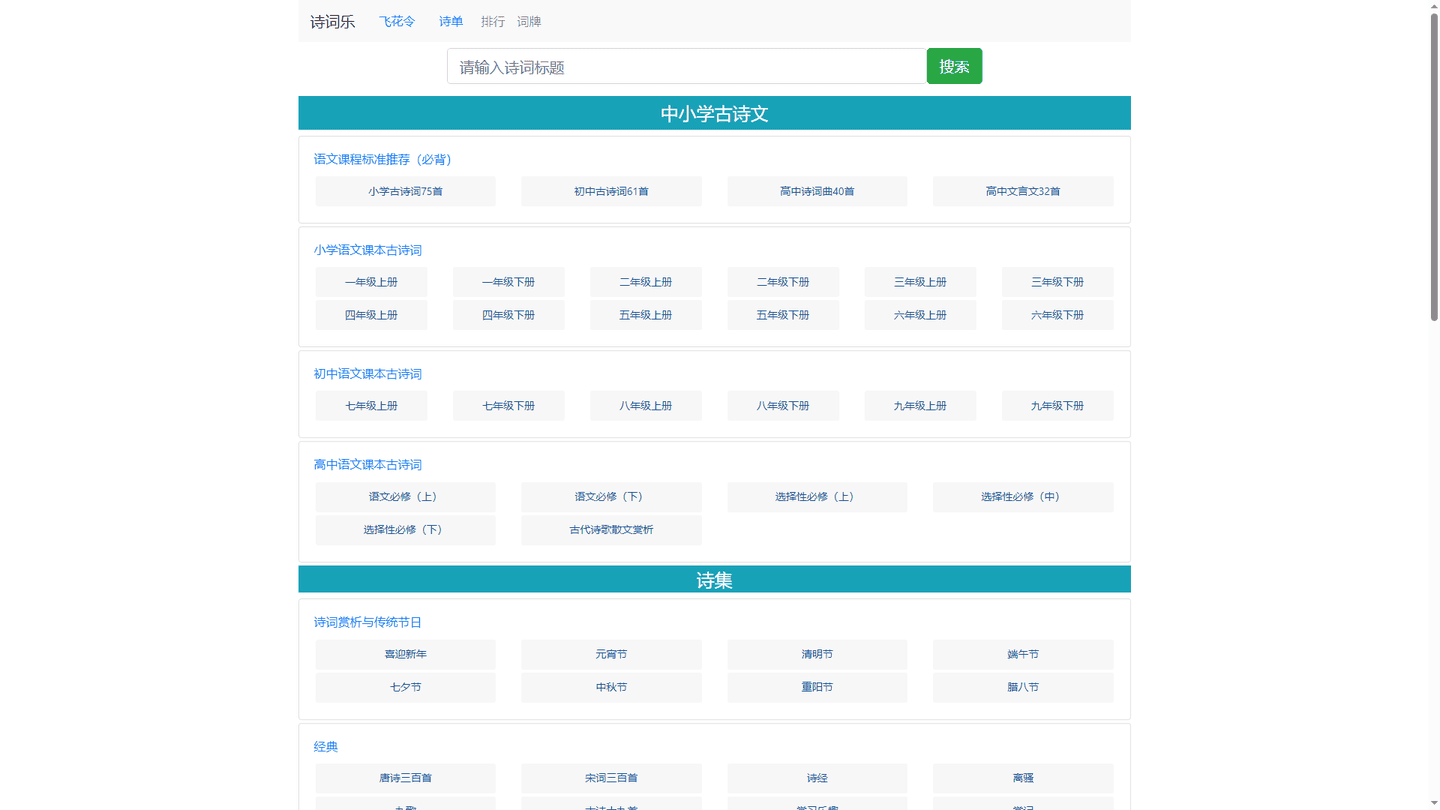Open the 腊八节 collection
1440x810 pixels.
pos(1023,687)
